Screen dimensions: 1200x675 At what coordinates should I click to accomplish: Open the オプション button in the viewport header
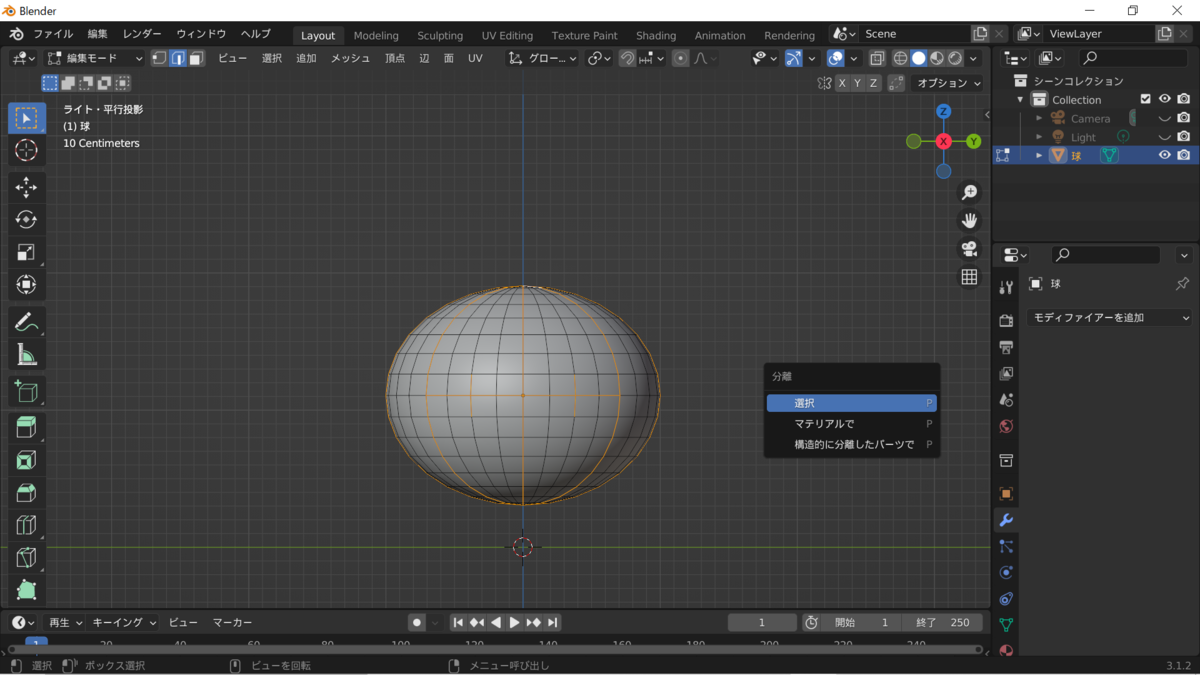click(948, 83)
